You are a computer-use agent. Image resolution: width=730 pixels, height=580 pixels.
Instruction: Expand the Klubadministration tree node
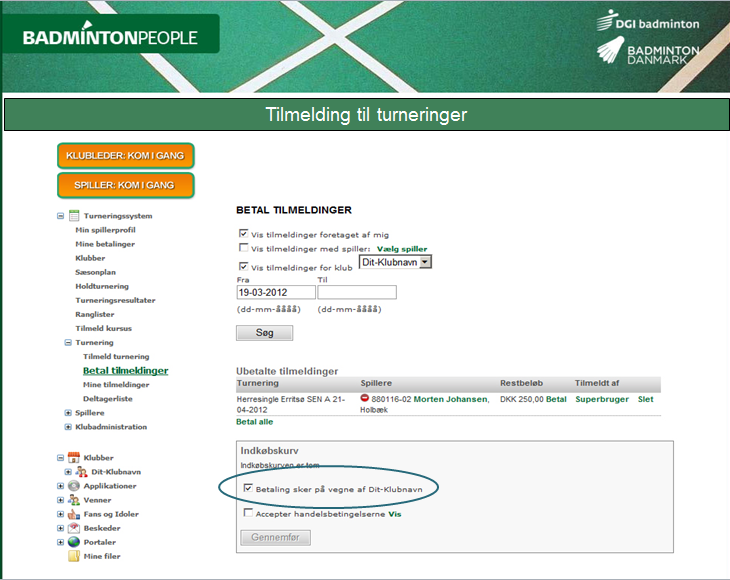tap(68, 427)
